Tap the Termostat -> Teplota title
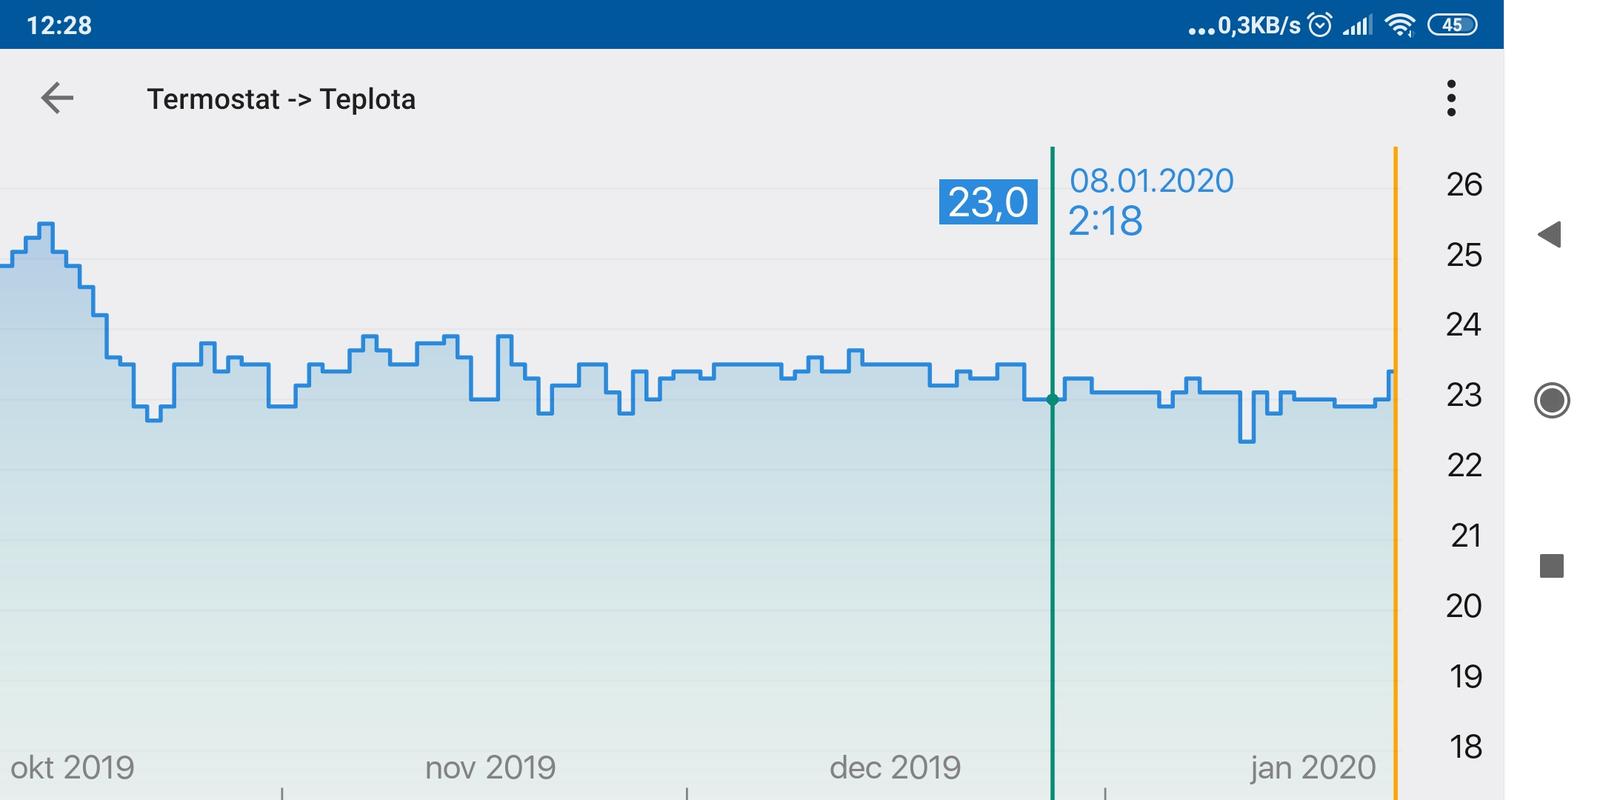The height and width of the screenshot is (800, 1600). 281,99
